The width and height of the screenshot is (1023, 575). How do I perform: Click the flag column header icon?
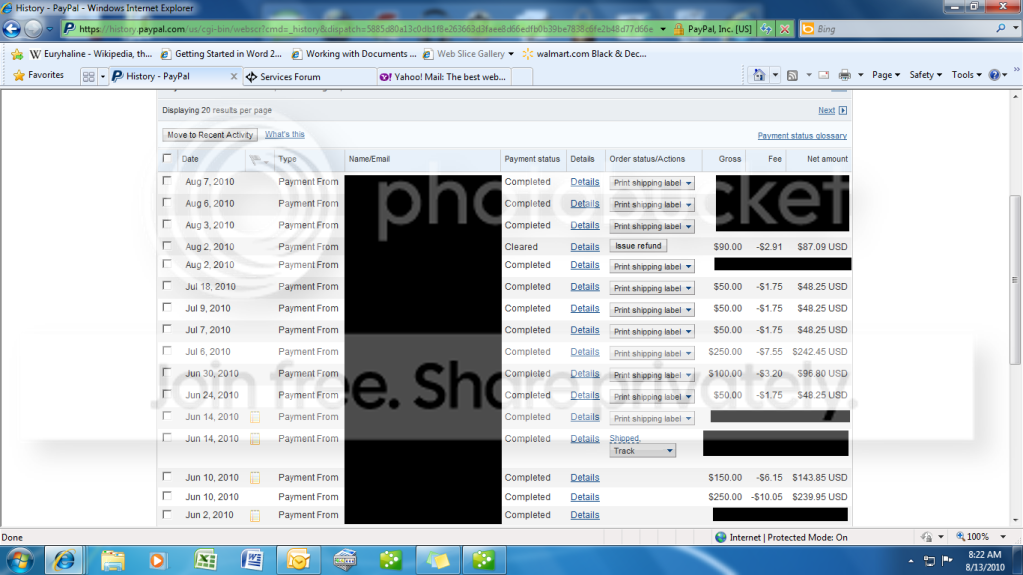(259, 159)
